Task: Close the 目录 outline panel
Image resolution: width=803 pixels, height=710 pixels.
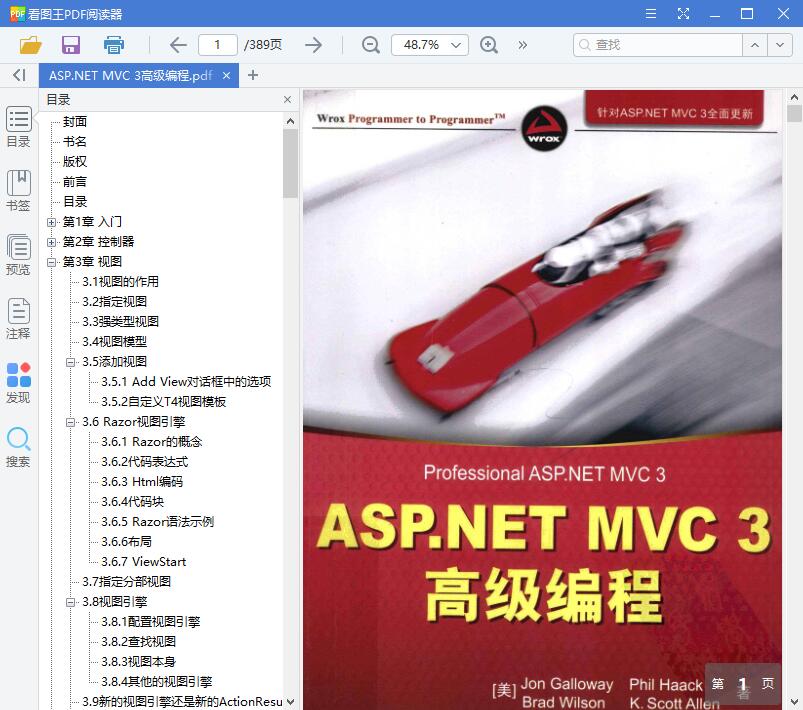Action: (287, 99)
